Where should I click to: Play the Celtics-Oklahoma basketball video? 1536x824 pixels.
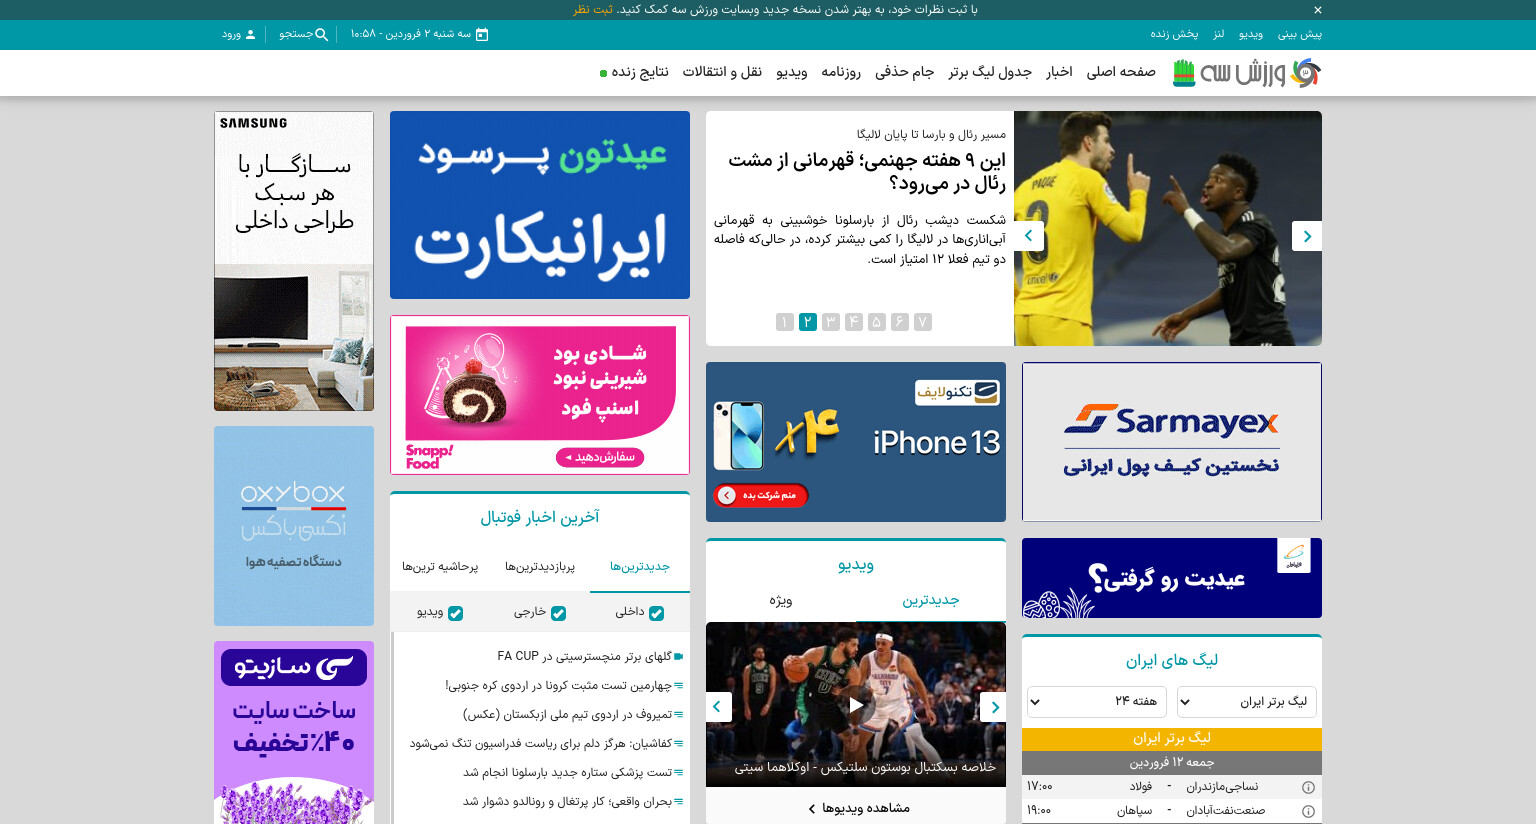point(856,705)
